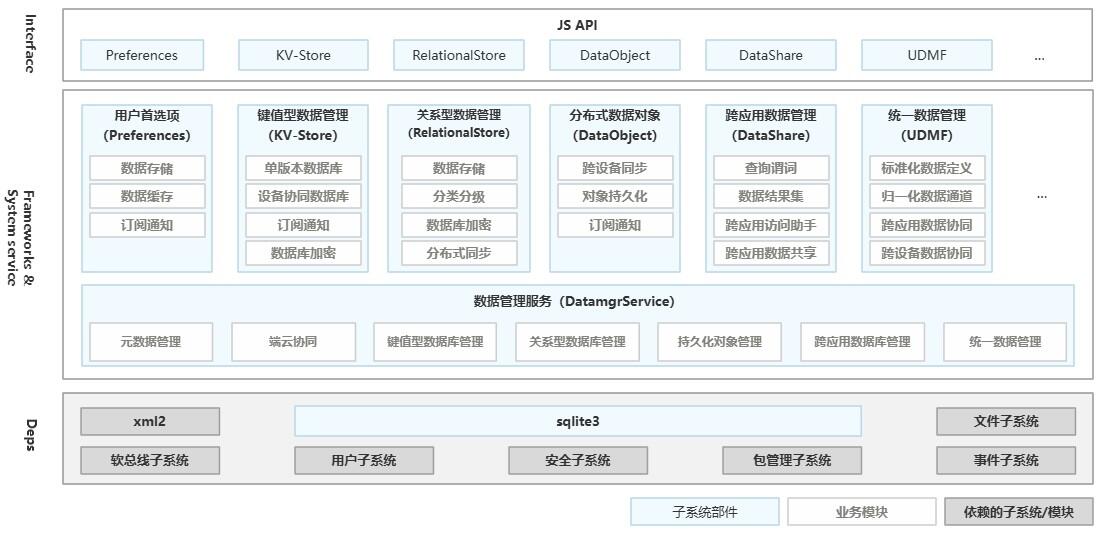Click 元数据管理 in DatamgrService
This screenshot has height=533, width=1099.
pyautogui.click(x=151, y=341)
